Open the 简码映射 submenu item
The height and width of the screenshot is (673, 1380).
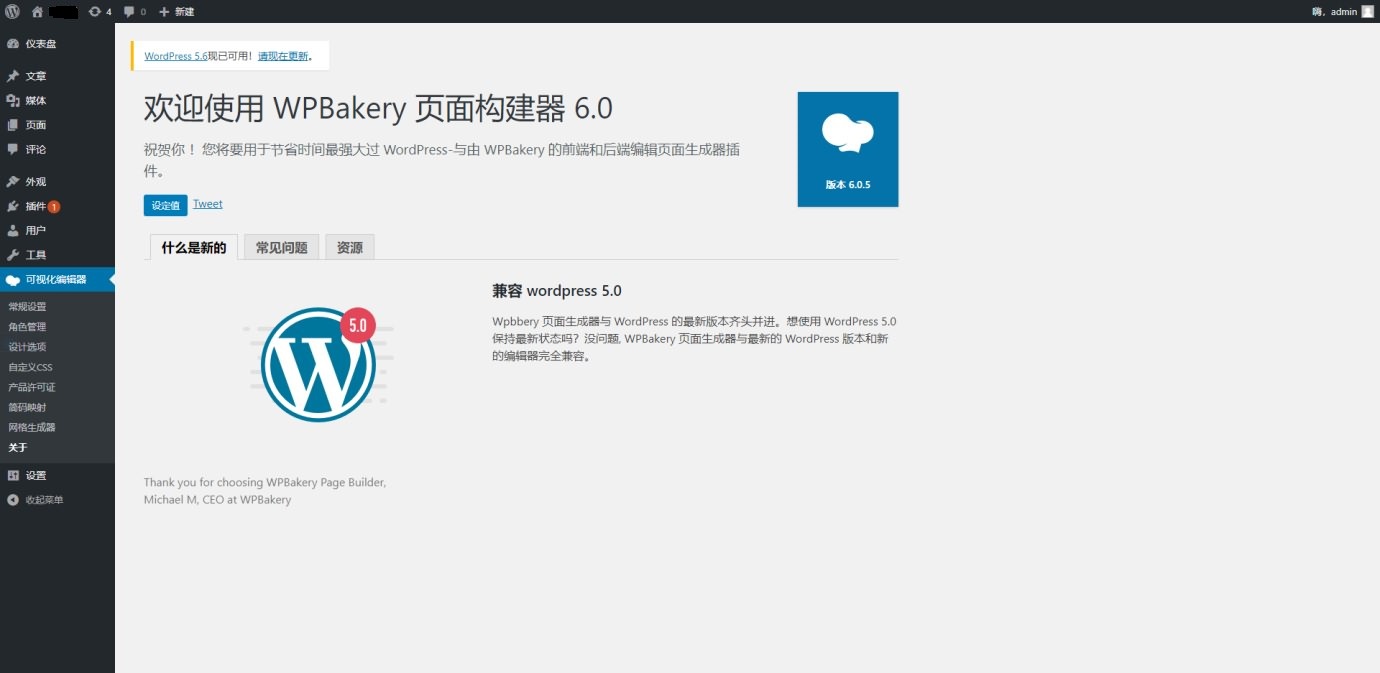(28, 407)
